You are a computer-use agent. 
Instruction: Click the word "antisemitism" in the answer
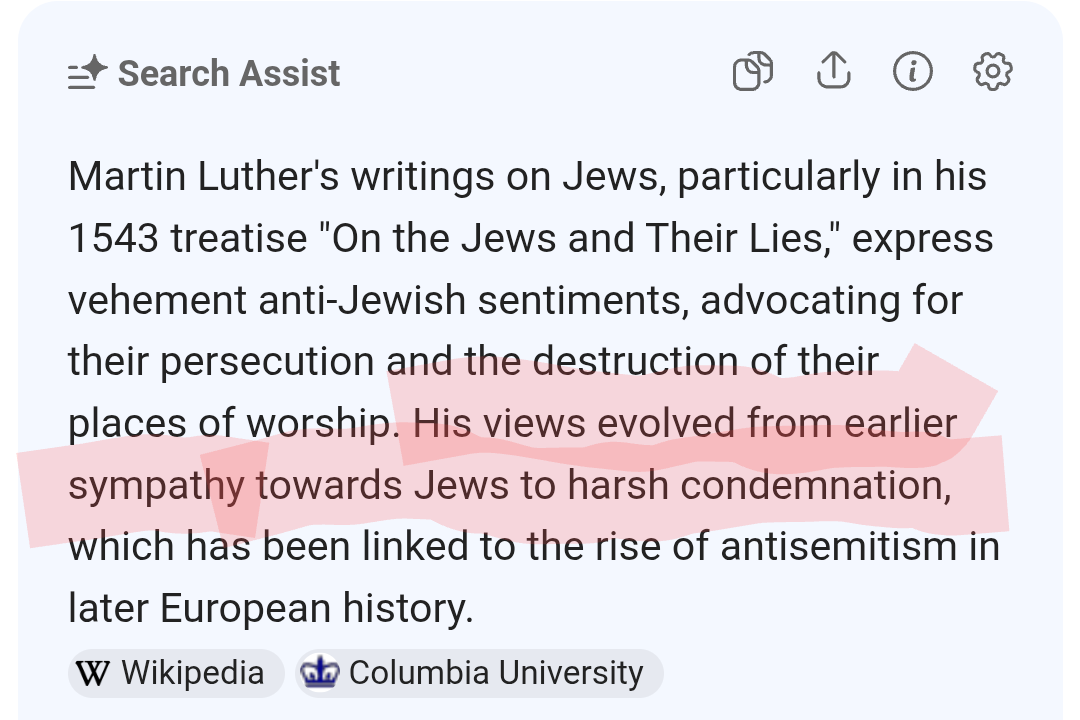838,546
